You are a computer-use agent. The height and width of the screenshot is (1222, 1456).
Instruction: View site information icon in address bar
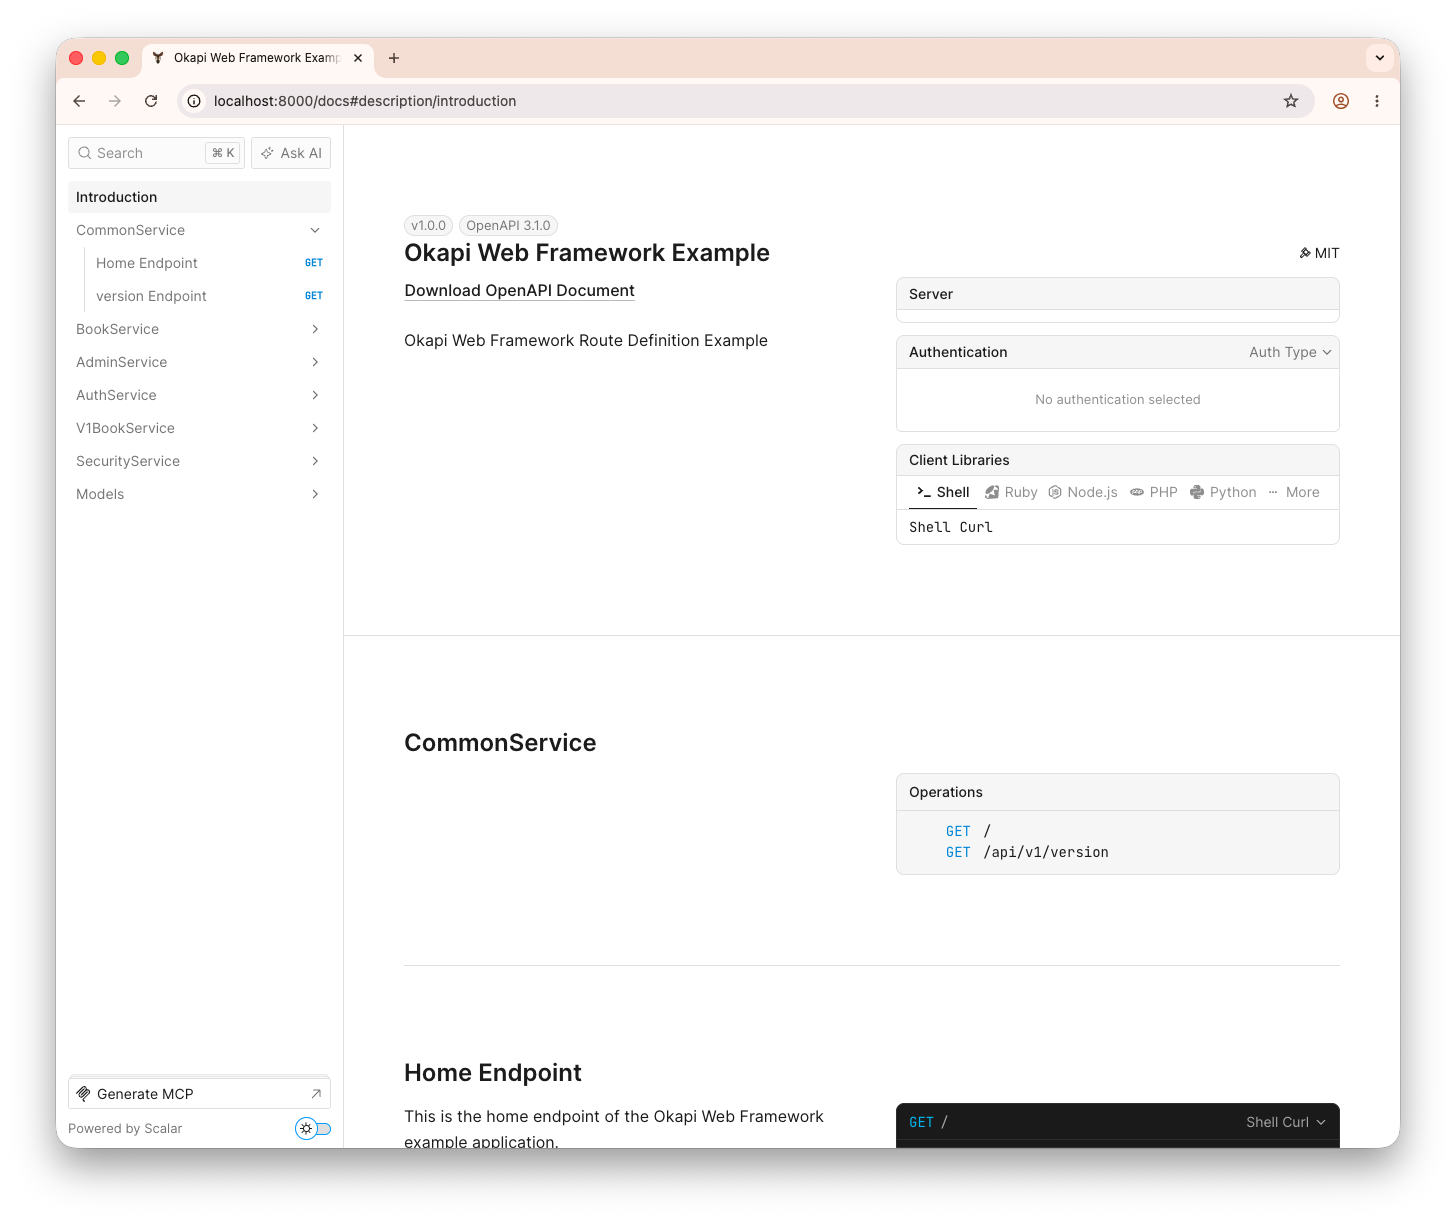pyautogui.click(x=195, y=101)
